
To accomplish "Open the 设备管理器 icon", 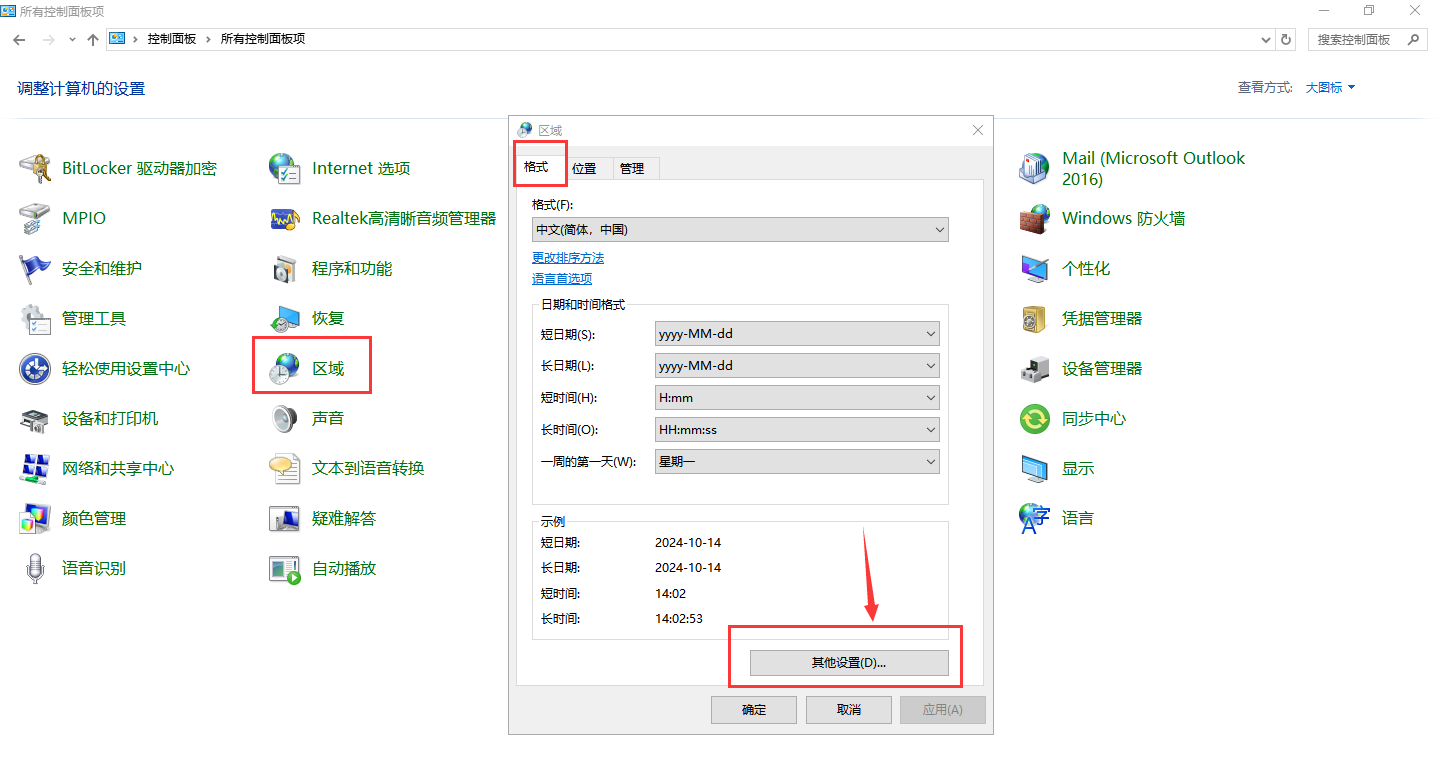I will pyautogui.click(x=1035, y=369).
